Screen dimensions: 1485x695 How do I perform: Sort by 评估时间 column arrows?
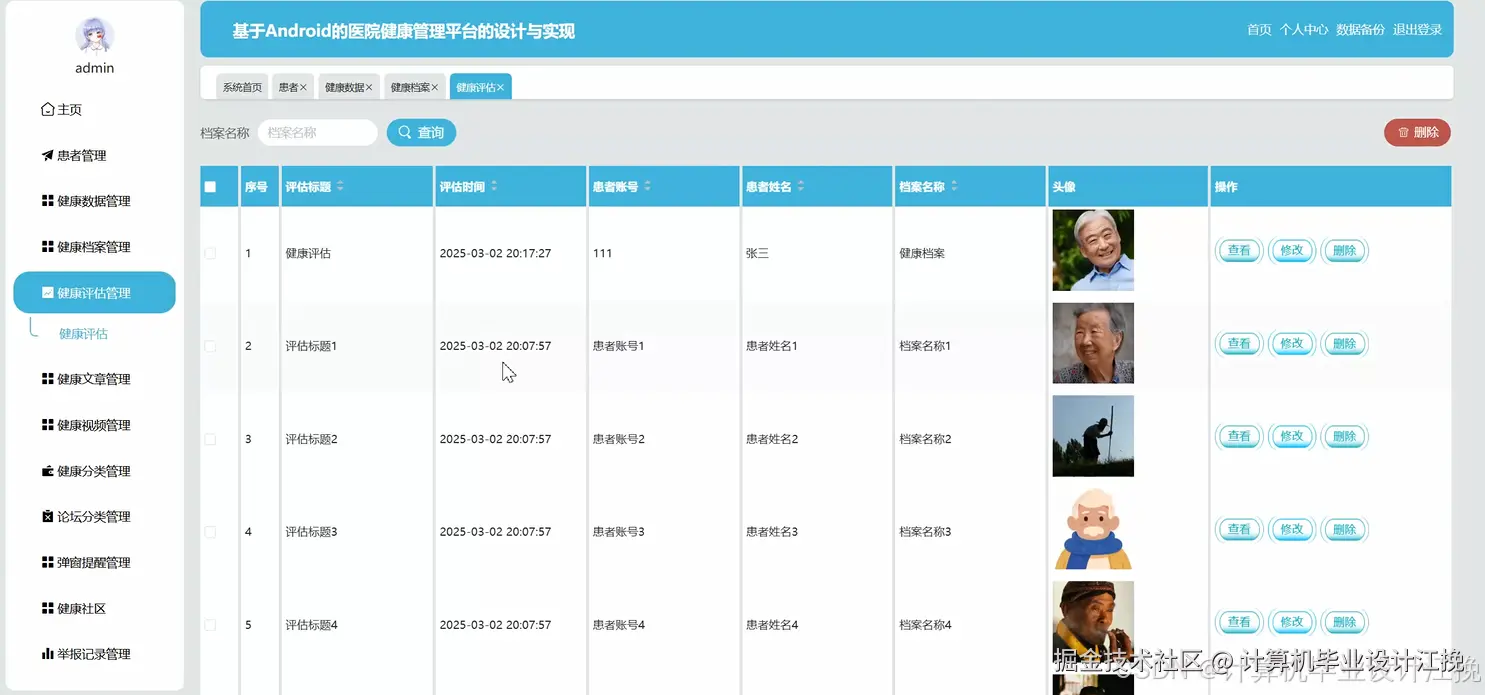tap(494, 187)
